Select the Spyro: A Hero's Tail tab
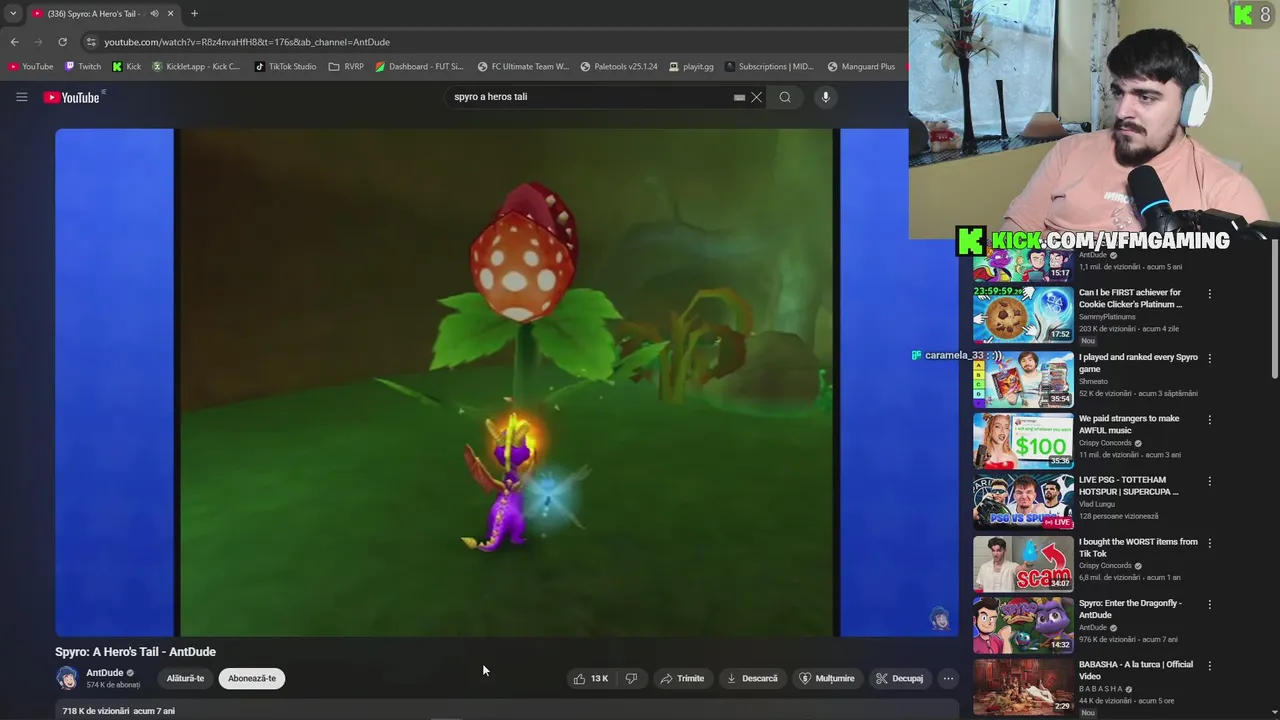Viewport: 1280px width, 720px height. click(x=102, y=14)
